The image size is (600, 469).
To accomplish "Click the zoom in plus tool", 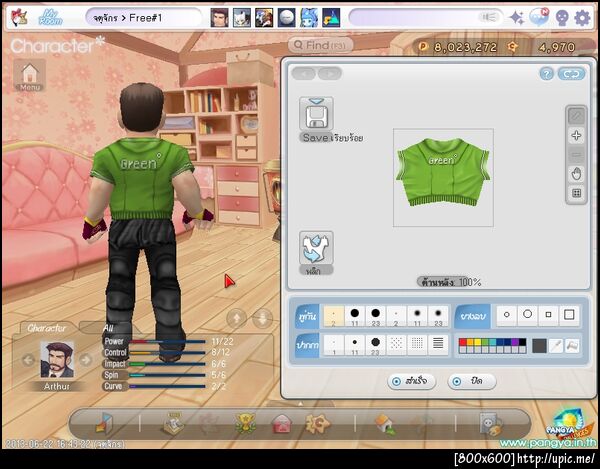I will pos(576,135).
